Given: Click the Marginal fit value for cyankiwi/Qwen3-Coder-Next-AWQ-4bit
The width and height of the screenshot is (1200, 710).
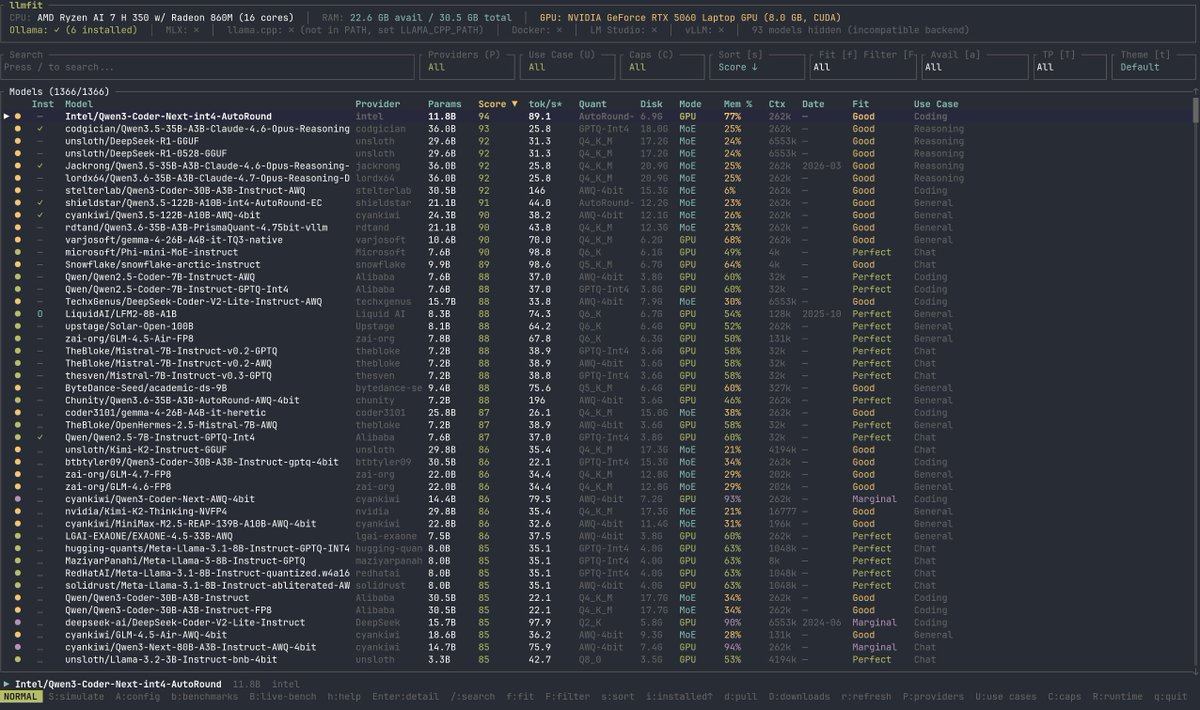Looking at the screenshot, I should point(875,499).
